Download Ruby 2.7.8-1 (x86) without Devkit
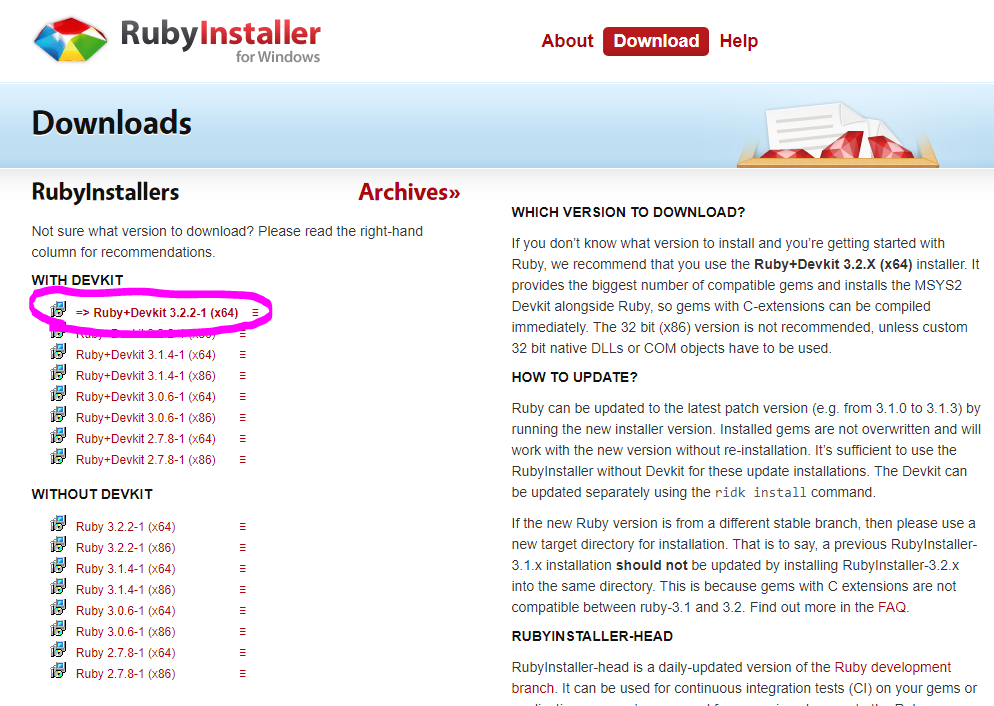This screenshot has width=994, height=706. click(x=126, y=673)
